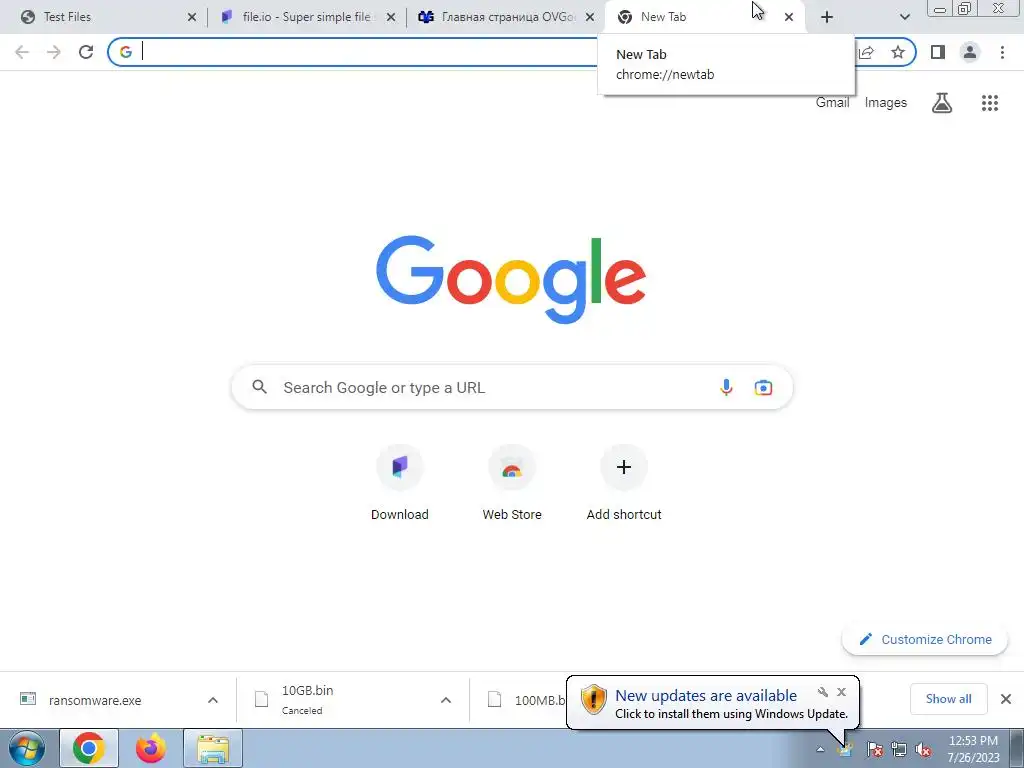The image size is (1024, 768).
Task: Start voice search with the microphone
Action: pyautogui.click(x=726, y=387)
